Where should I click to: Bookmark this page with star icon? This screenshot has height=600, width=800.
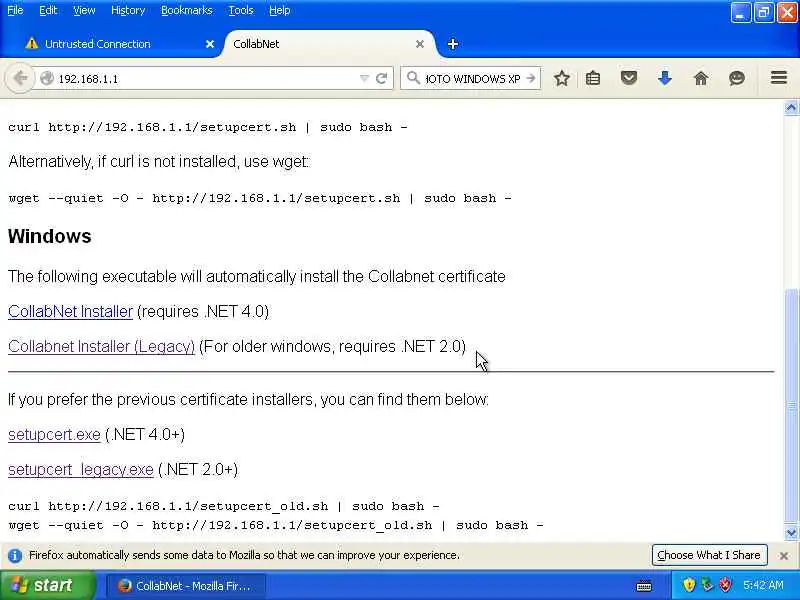point(562,78)
